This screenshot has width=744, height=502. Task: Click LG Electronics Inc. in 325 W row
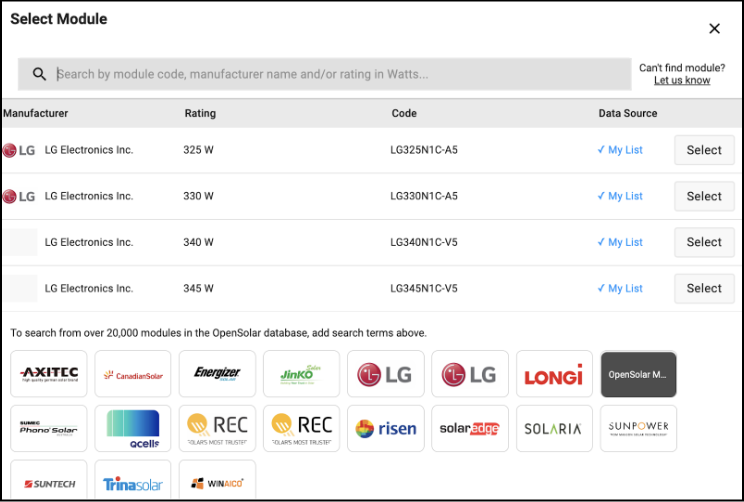pyautogui.click(x=89, y=150)
